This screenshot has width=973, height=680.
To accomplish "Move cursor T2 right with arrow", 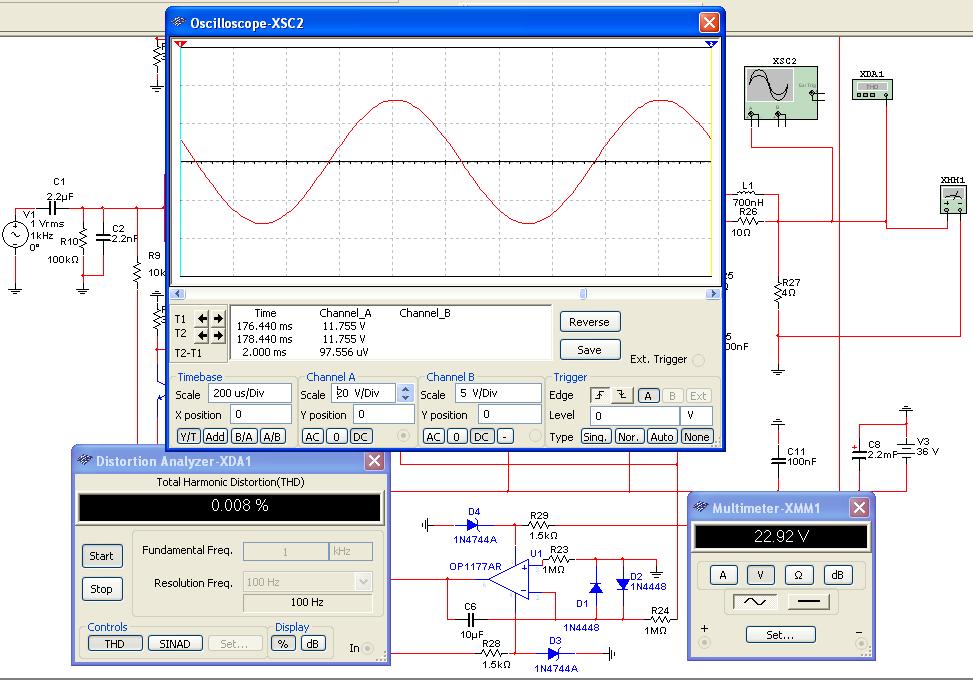I will (x=218, y=336).
